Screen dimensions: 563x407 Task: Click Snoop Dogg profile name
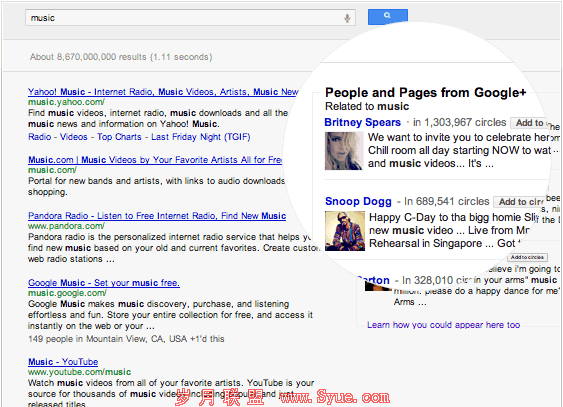point(358,201)
